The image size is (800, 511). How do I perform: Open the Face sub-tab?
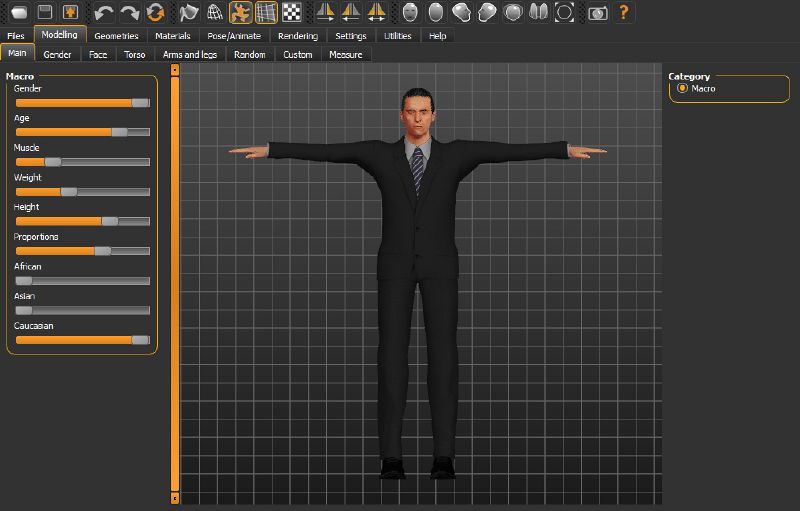[97, 54]
